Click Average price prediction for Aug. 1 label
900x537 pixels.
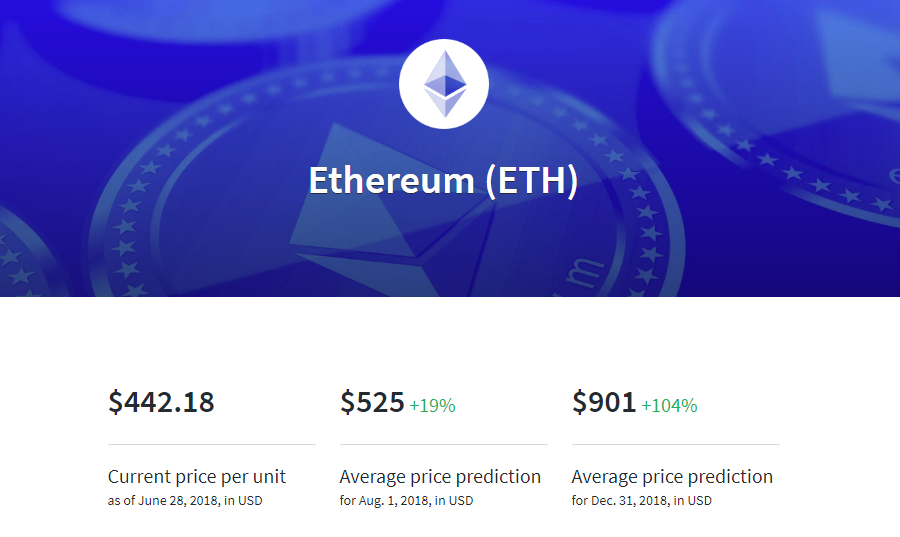coord(440,477)
